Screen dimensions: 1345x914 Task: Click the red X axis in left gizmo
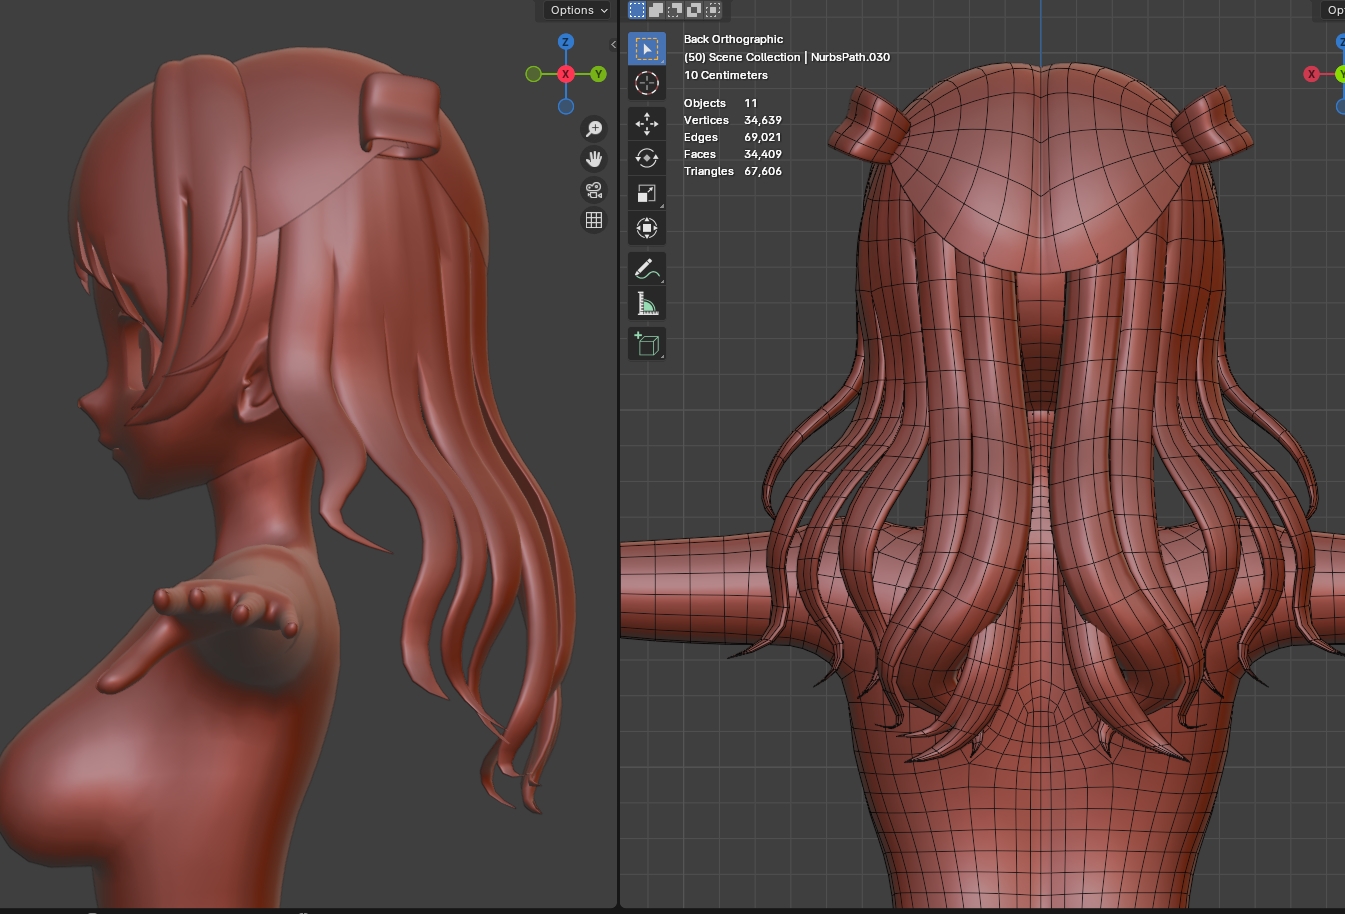566,74
